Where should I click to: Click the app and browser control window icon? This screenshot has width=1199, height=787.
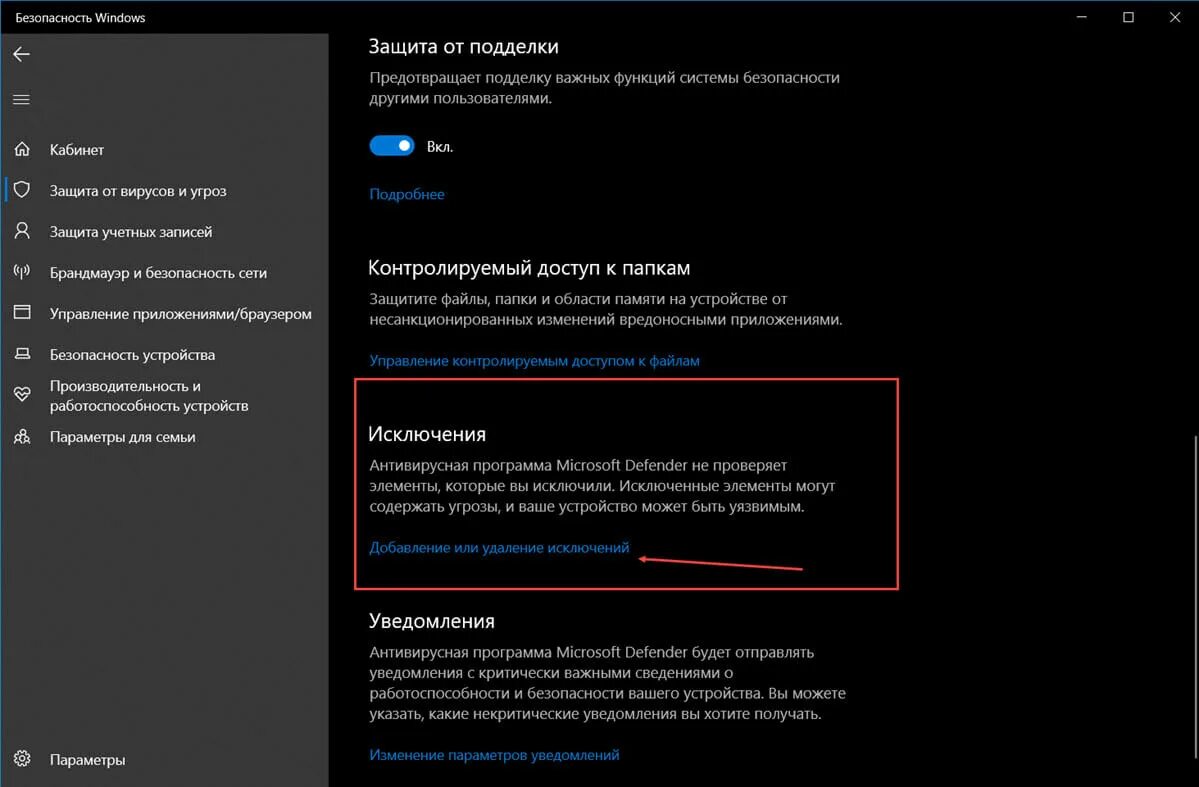[x=22, y=312]
